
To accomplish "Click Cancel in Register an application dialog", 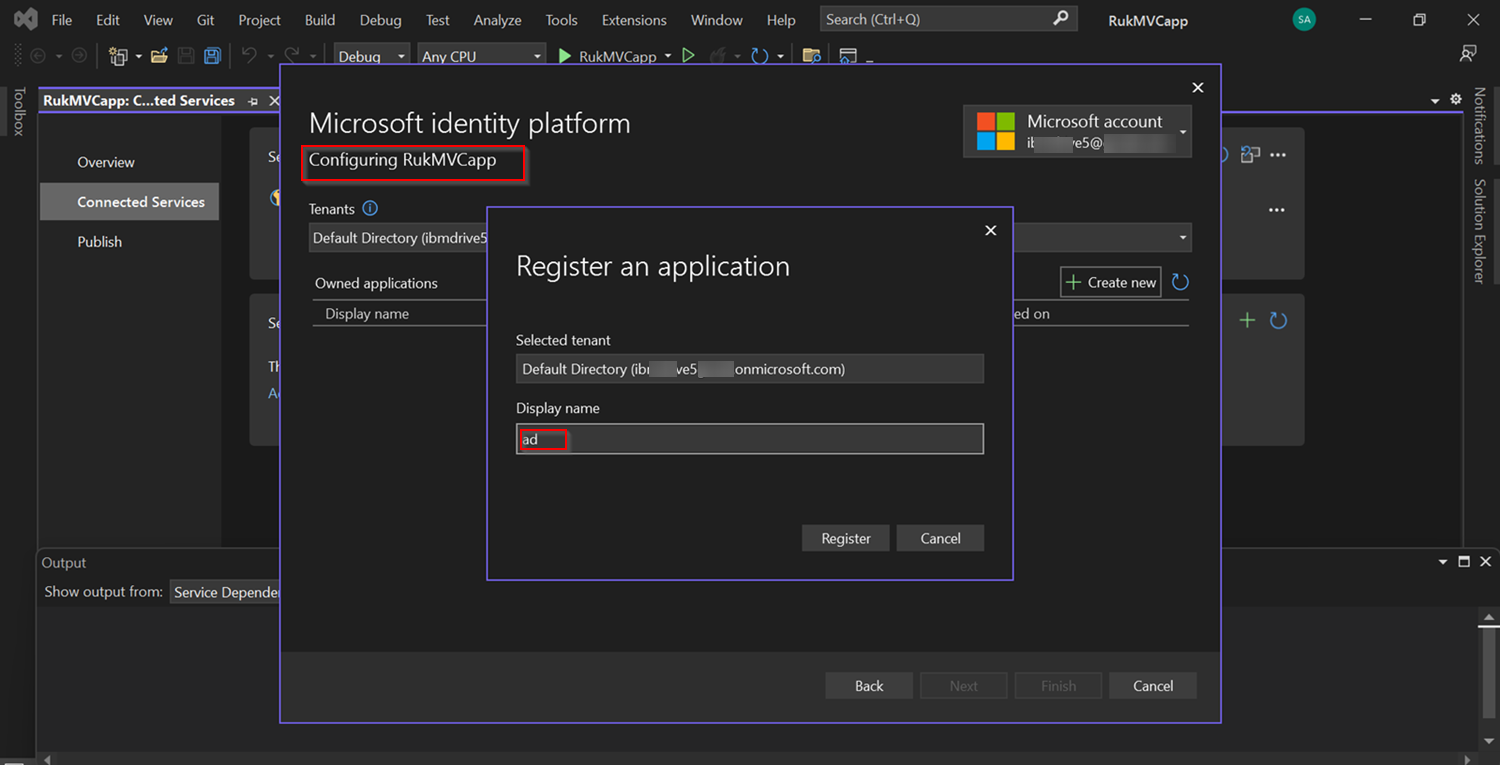I will [x=940, y=538].
